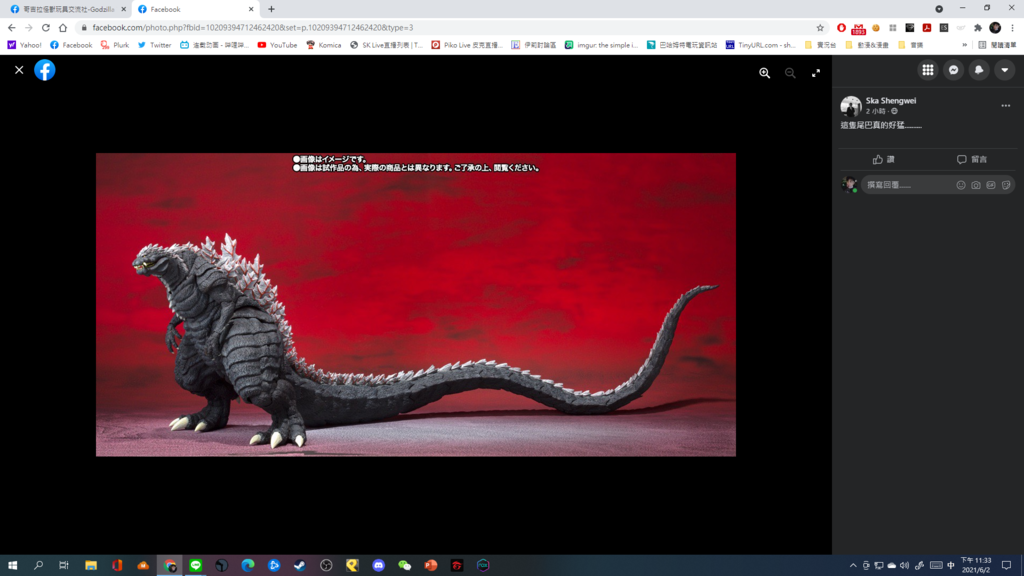Screen dimensions: 1024x576
Task: Close the Facebook photo viewer with X
Action: [x=19, y=70]
